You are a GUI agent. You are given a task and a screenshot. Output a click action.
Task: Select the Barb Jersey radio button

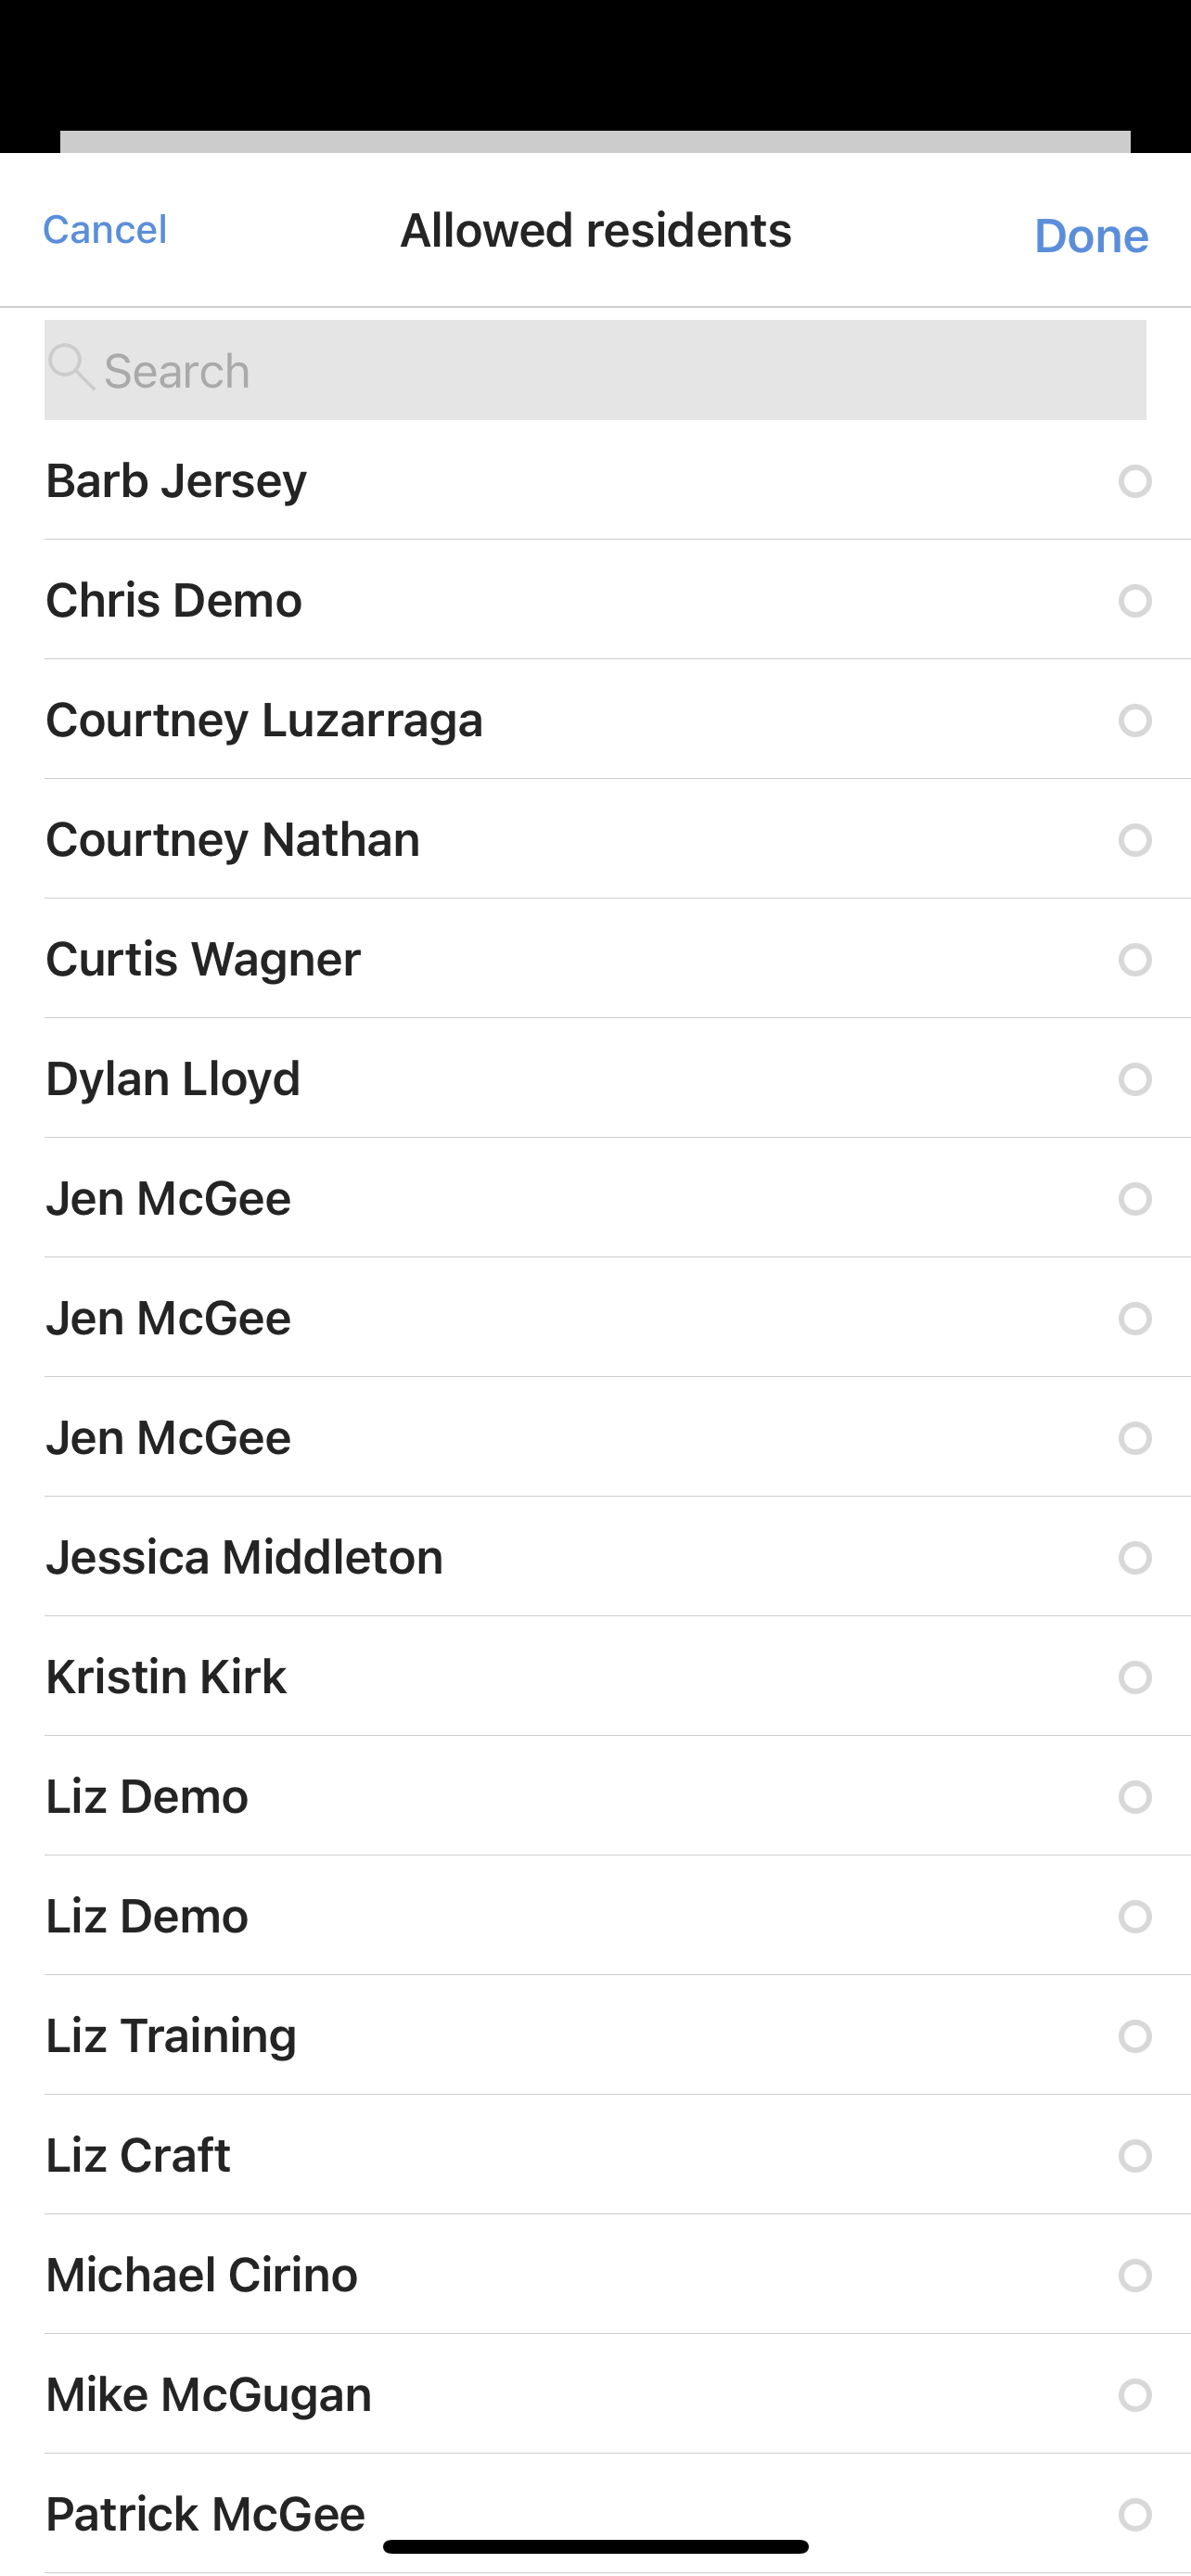(1134, 481)
